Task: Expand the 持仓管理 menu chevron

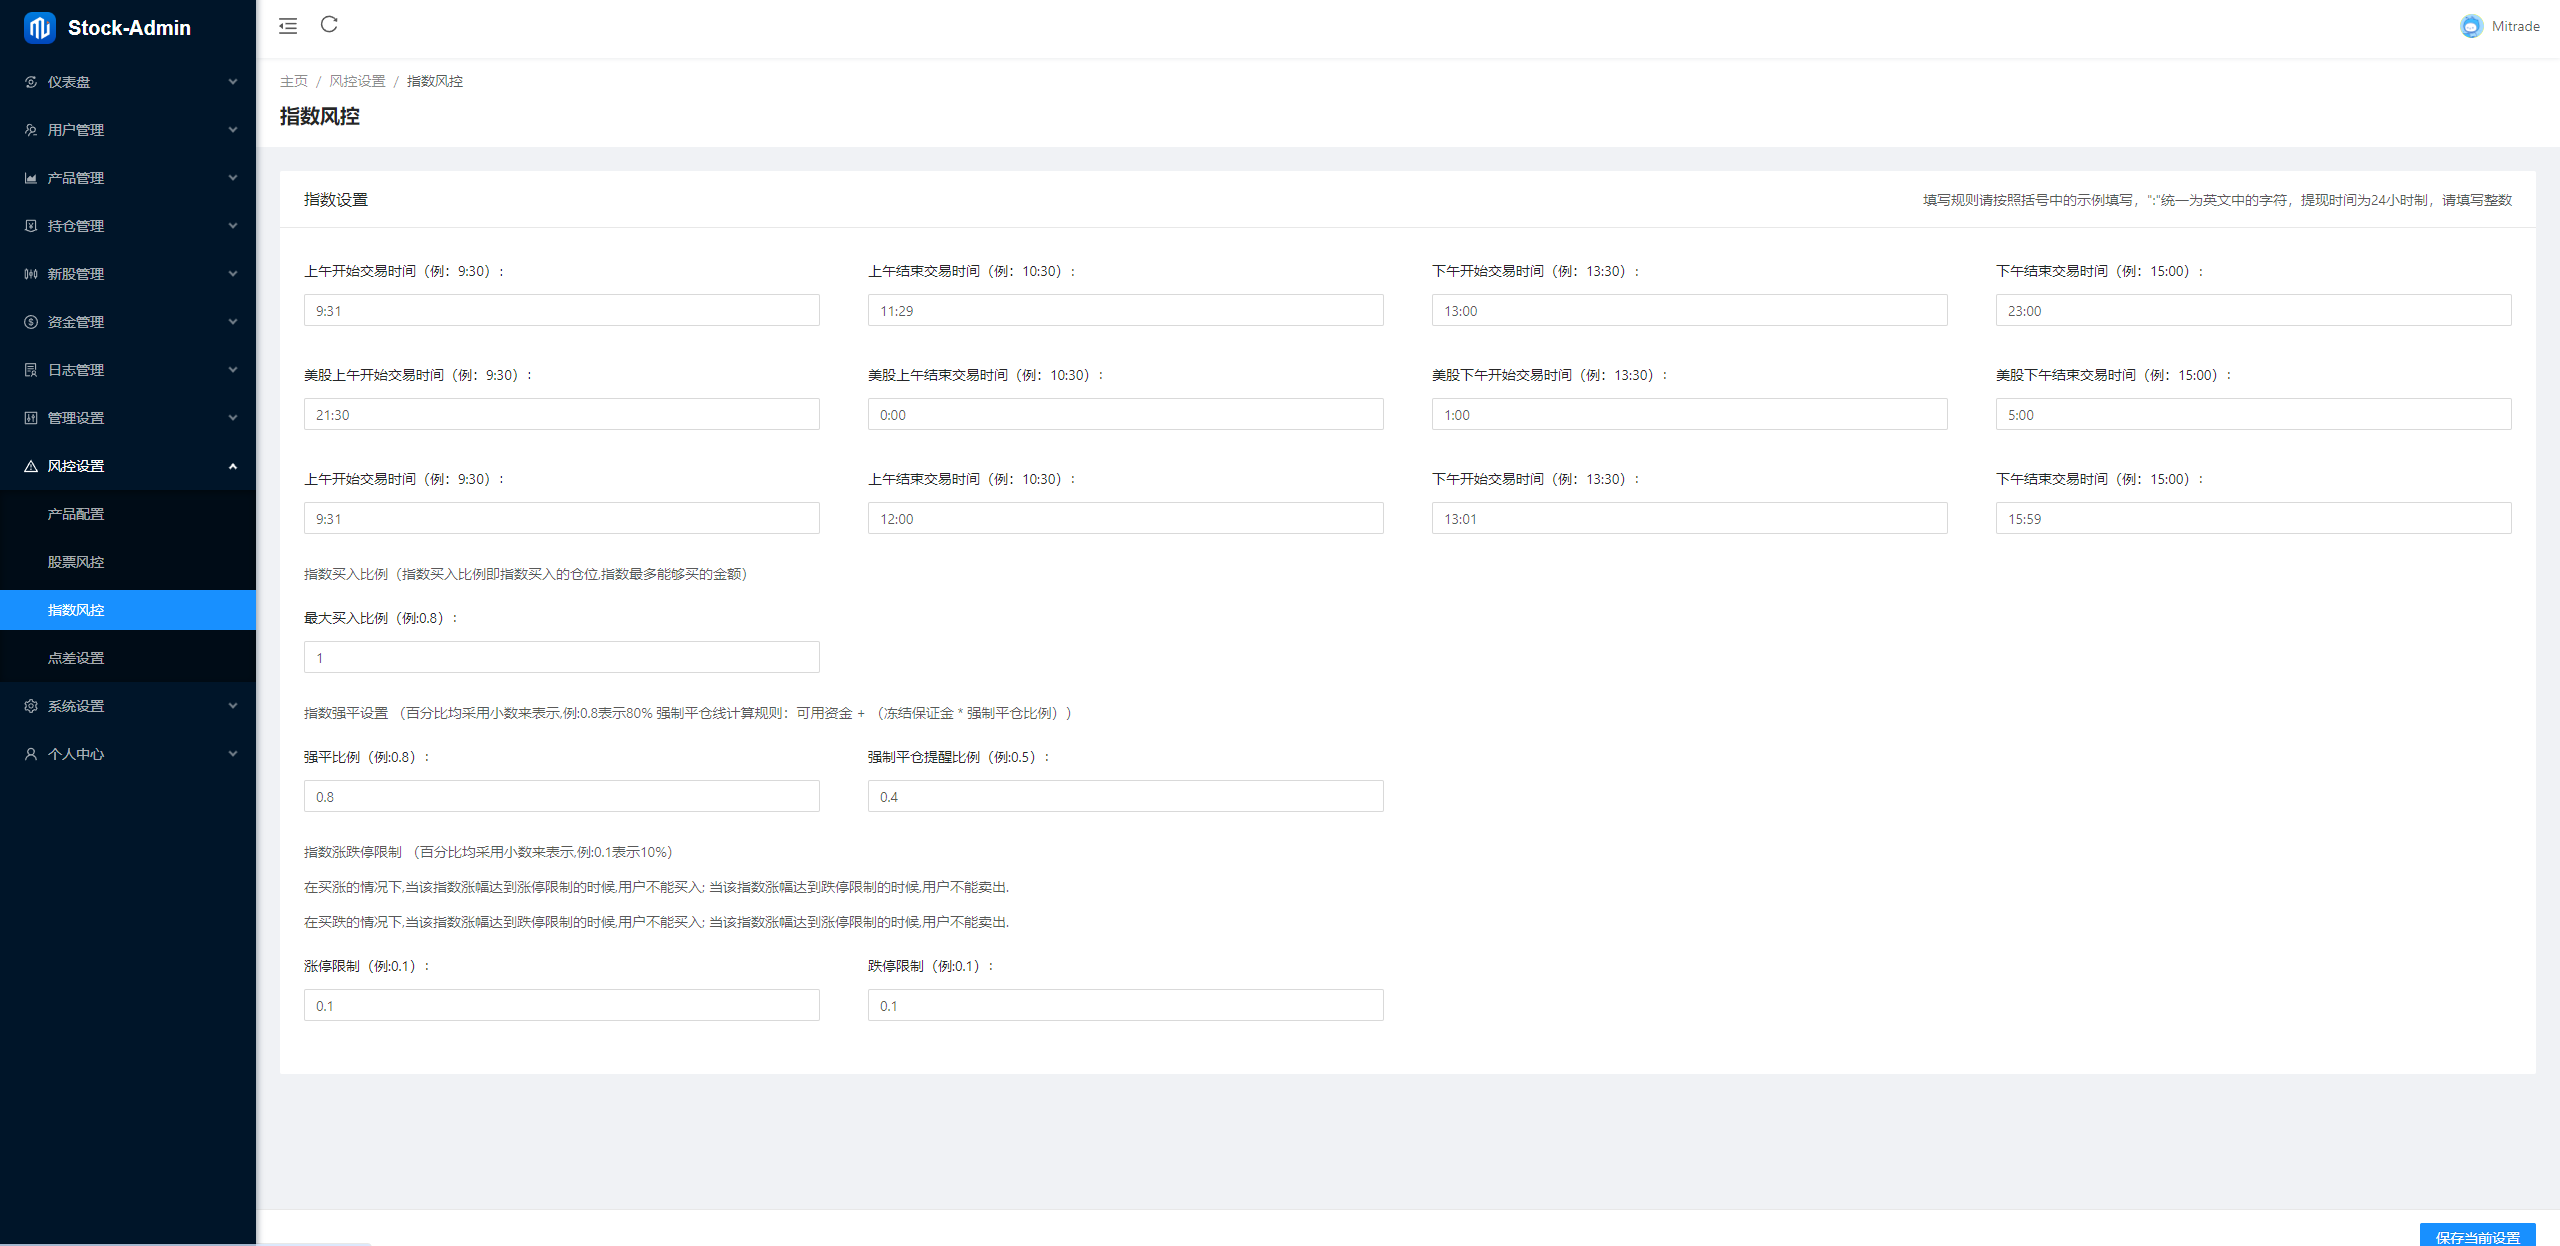Action: tap(233, 226)
